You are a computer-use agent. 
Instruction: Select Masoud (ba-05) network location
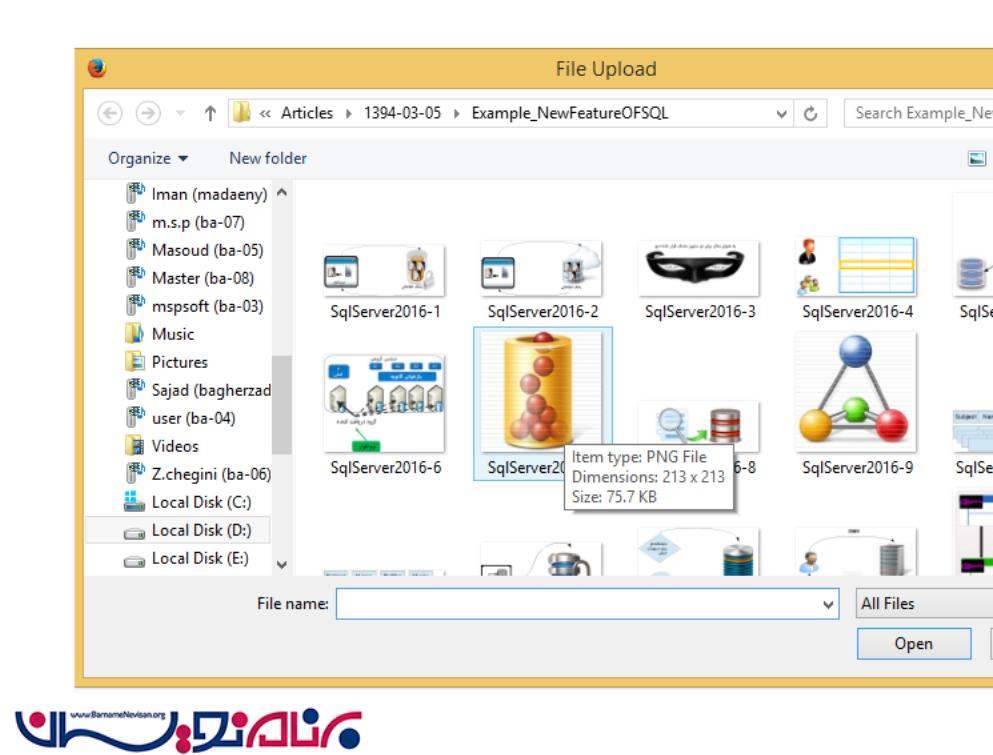(195, 250)
